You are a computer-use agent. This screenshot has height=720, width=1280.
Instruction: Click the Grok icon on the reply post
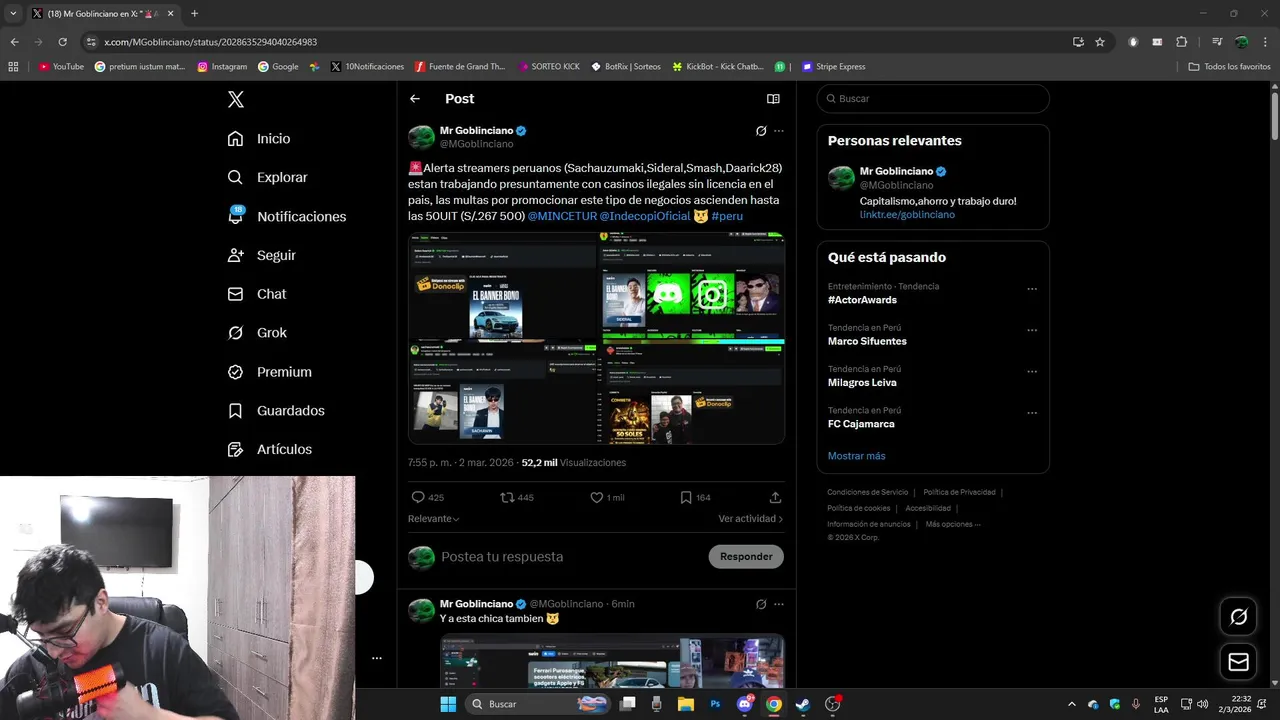coord(761,604)
